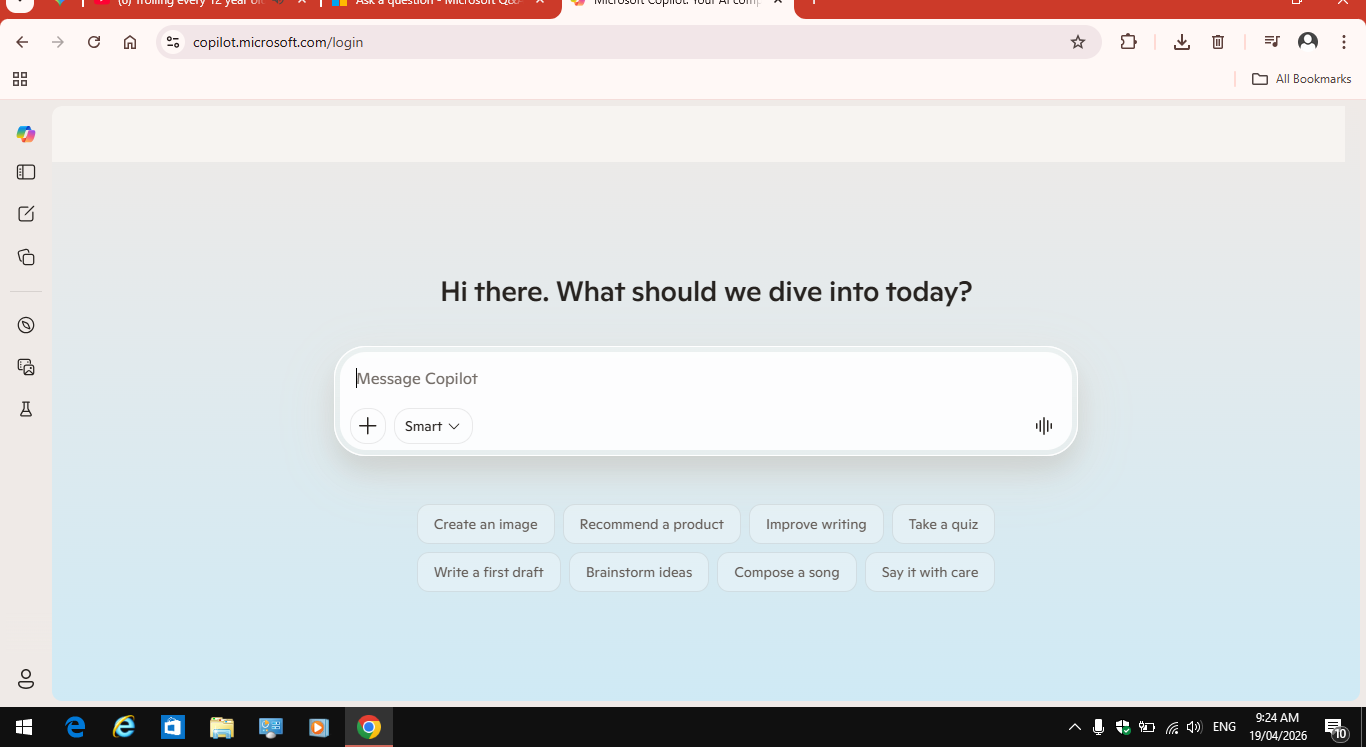Viewport: 1366px width, 747px height.
Task: Start a new chat using the compose icon
Action: pos(26,214)
